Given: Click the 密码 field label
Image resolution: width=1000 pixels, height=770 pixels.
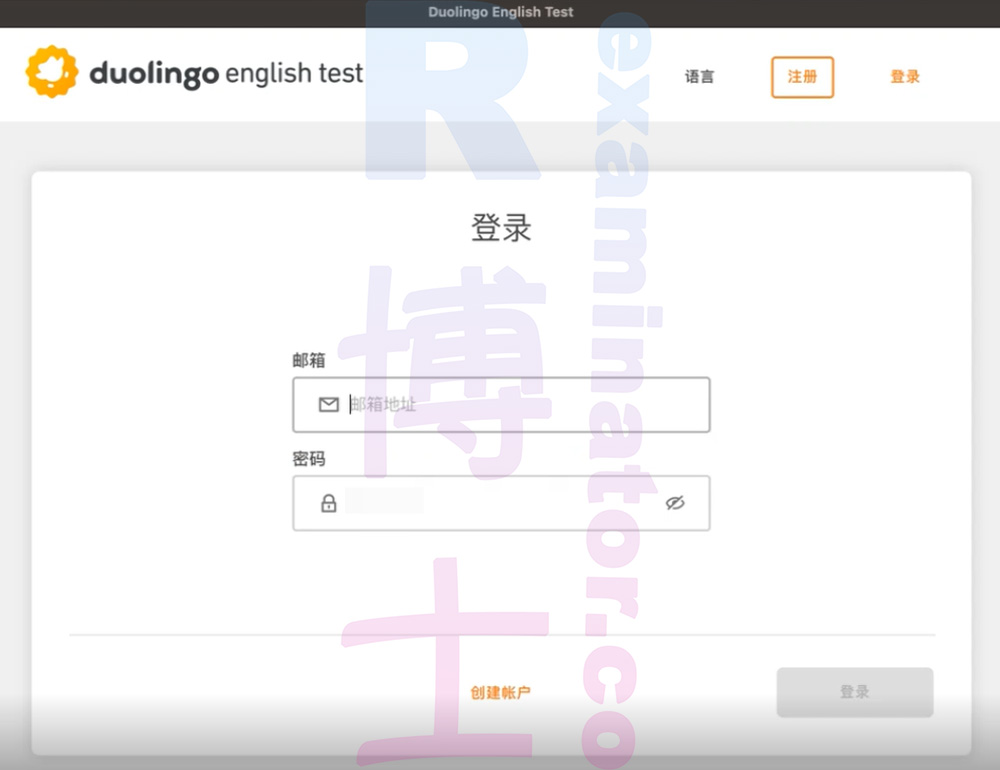Looking at the screenshot, I should [x=309, y=459].
